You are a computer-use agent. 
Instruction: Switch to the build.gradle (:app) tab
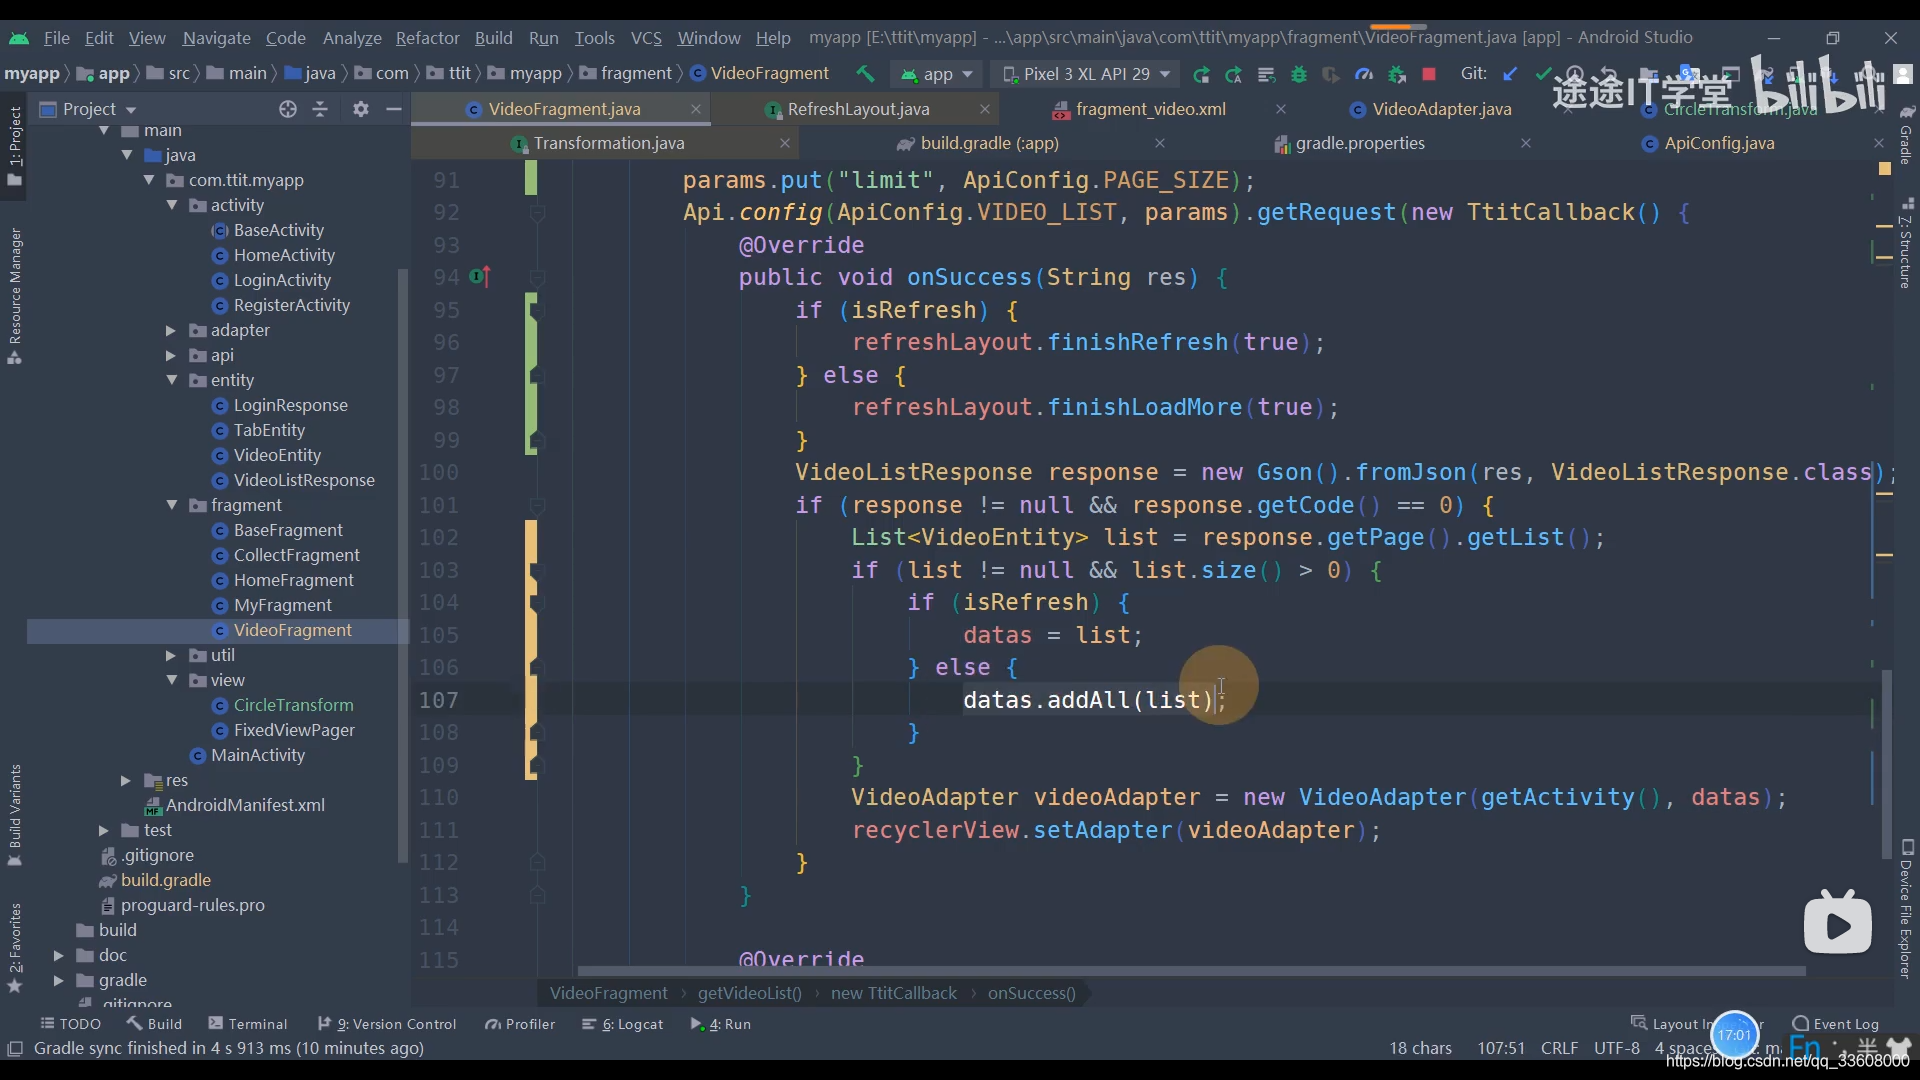click(x=989, y=143)
